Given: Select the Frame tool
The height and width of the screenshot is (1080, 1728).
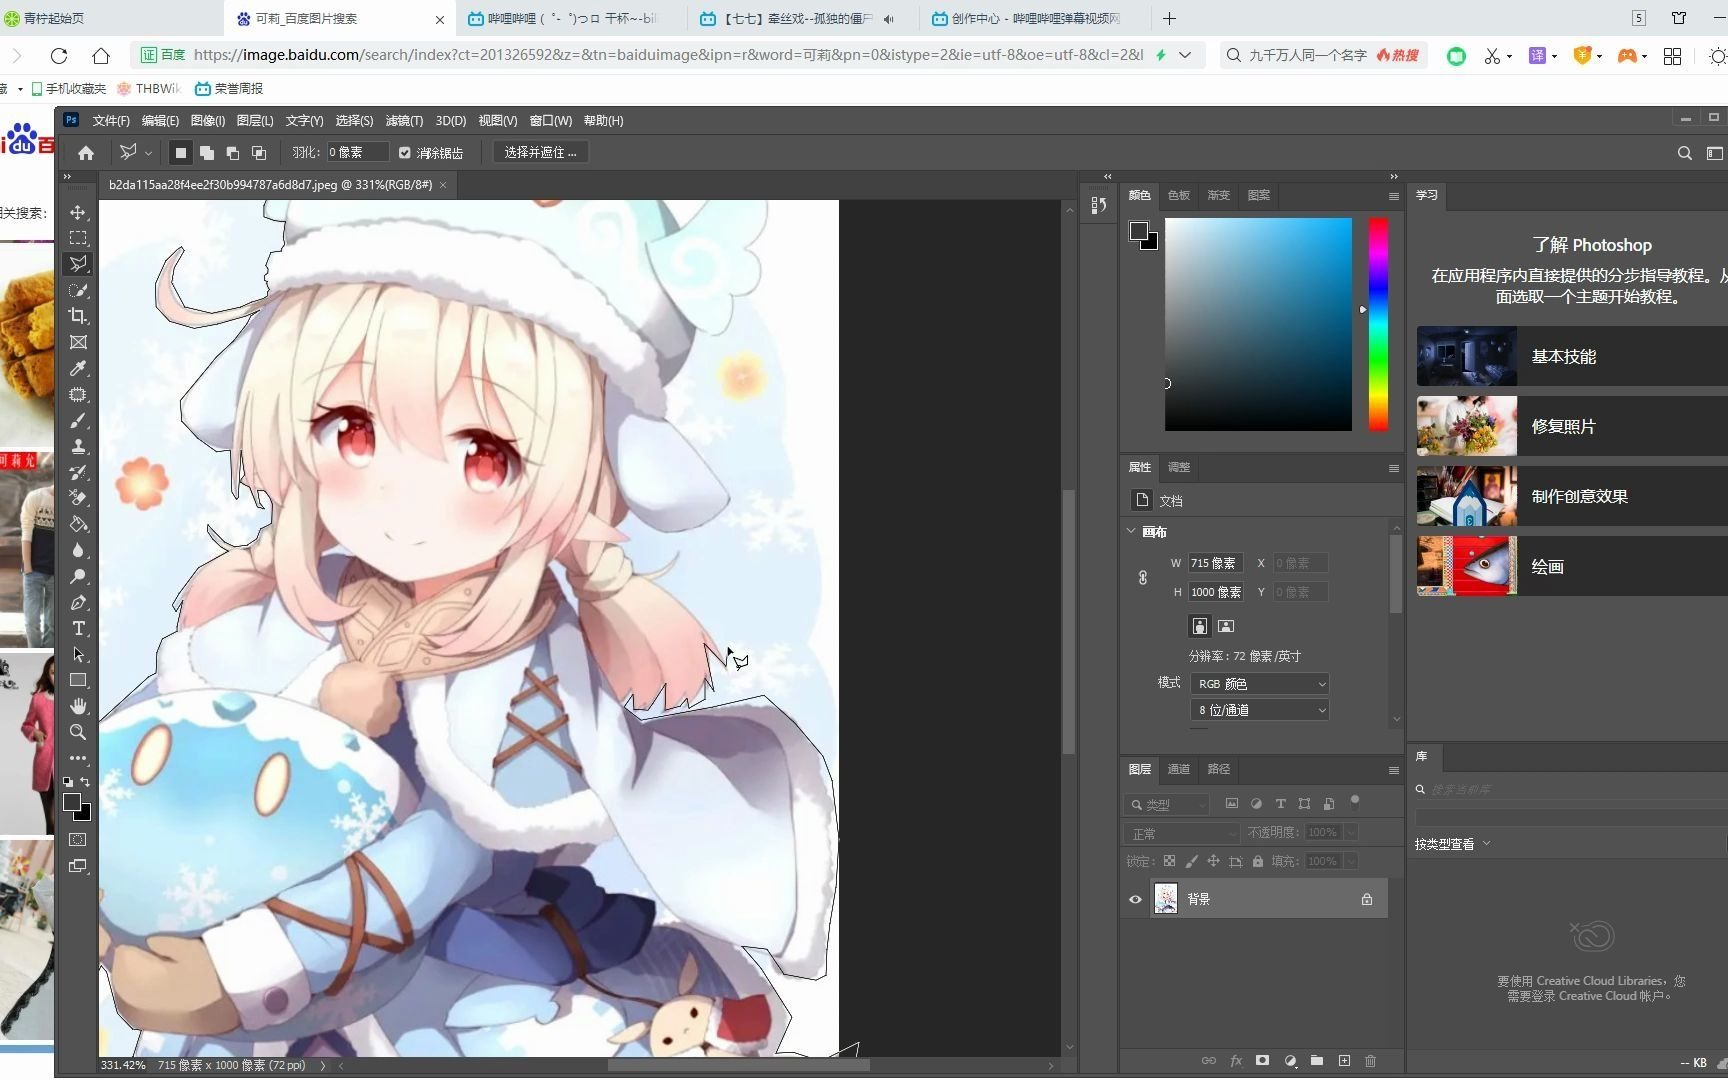Looking at the screenshot, I should (x=78, y=342).
